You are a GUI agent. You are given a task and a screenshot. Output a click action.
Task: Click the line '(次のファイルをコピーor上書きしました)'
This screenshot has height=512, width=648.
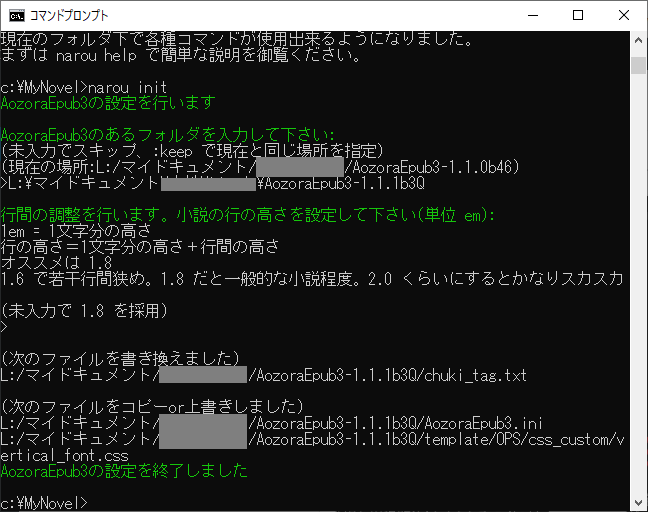tap(152, 407)
